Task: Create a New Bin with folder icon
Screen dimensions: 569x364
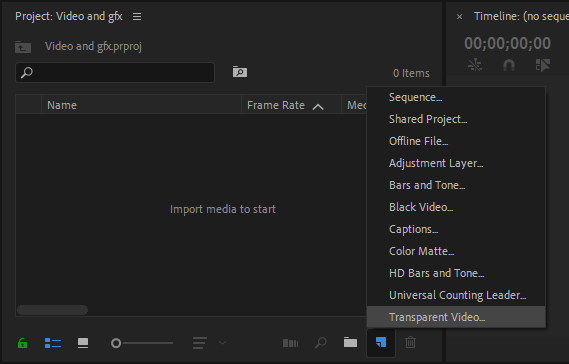Action: 351,342
